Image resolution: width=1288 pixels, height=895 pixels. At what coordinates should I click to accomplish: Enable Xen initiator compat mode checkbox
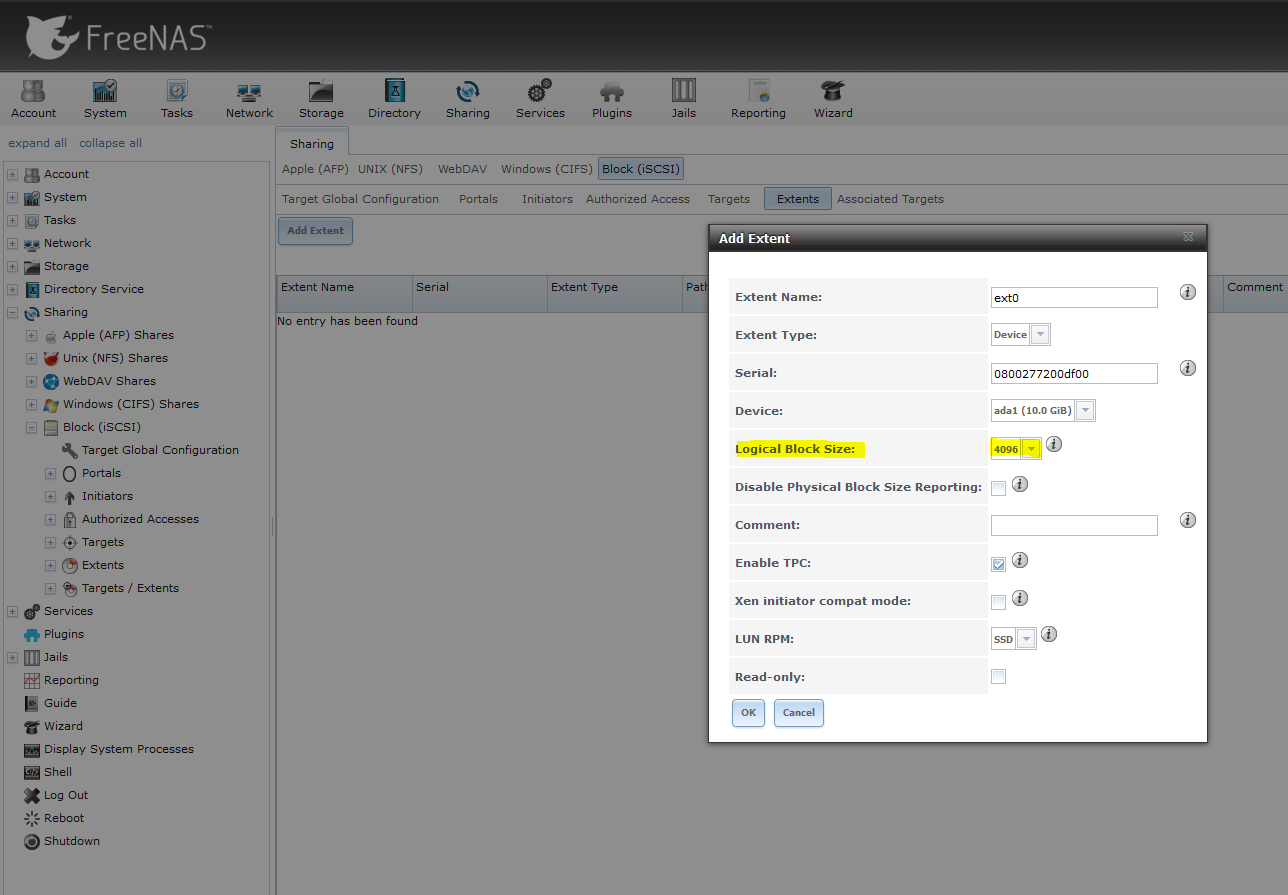[998, 602]
